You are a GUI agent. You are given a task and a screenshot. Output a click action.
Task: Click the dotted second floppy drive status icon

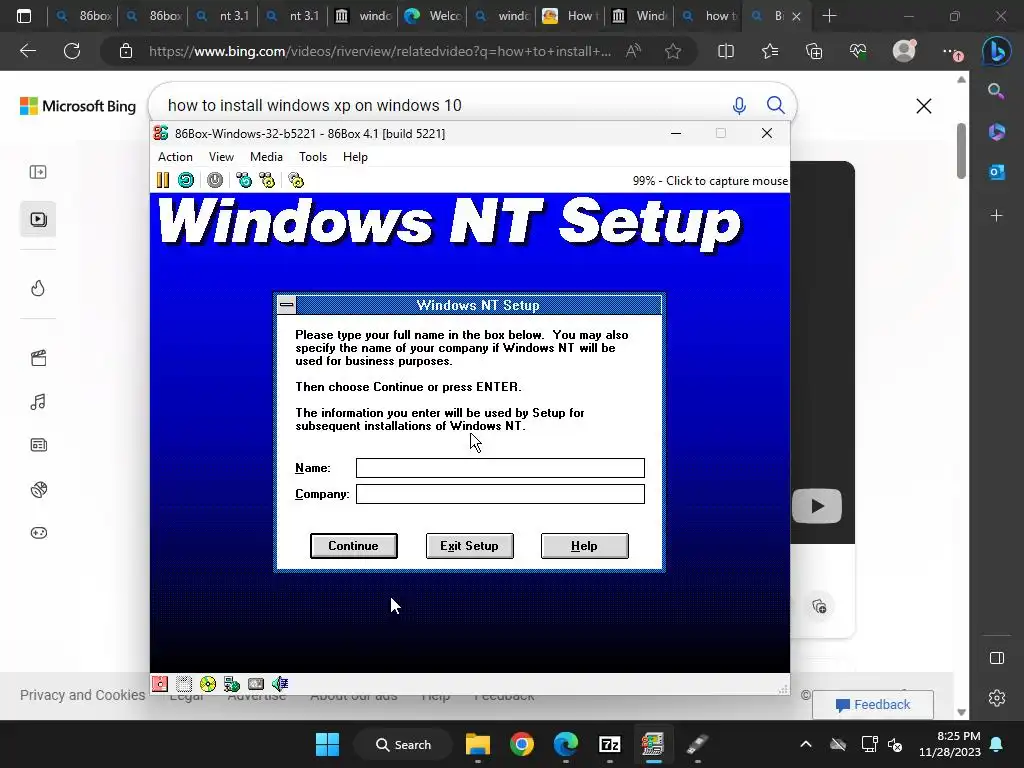click(x=184, y=684)
